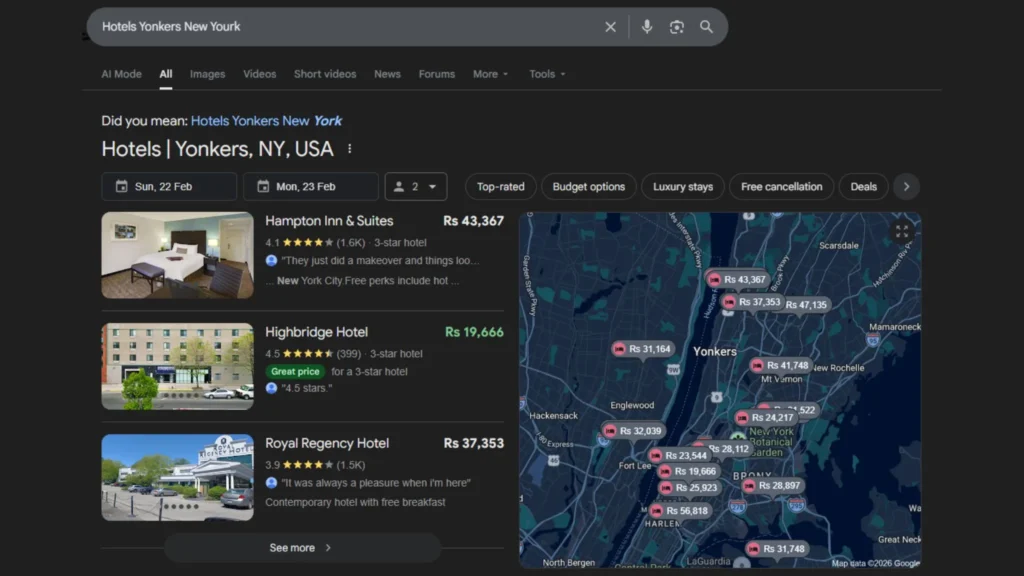This screenshot has width=1024, height=576.
Task: Switch to the Short videos tab
Action: point(325,74)
